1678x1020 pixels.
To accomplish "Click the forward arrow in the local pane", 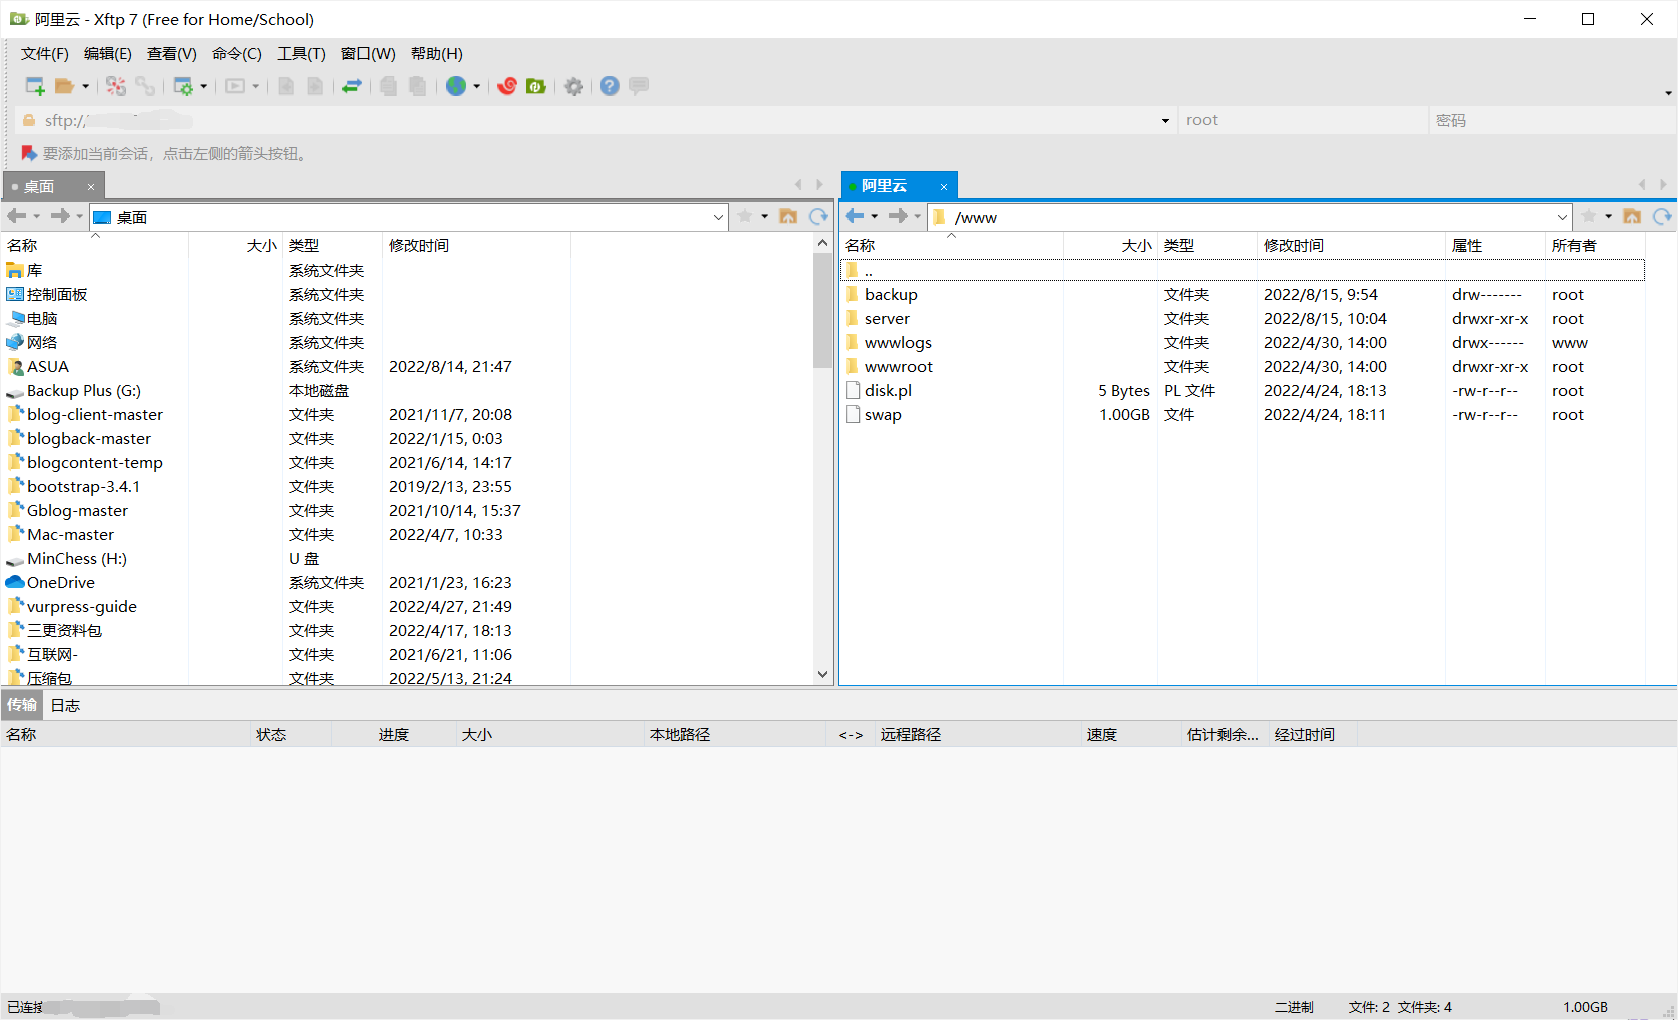I will pos(60,216).
